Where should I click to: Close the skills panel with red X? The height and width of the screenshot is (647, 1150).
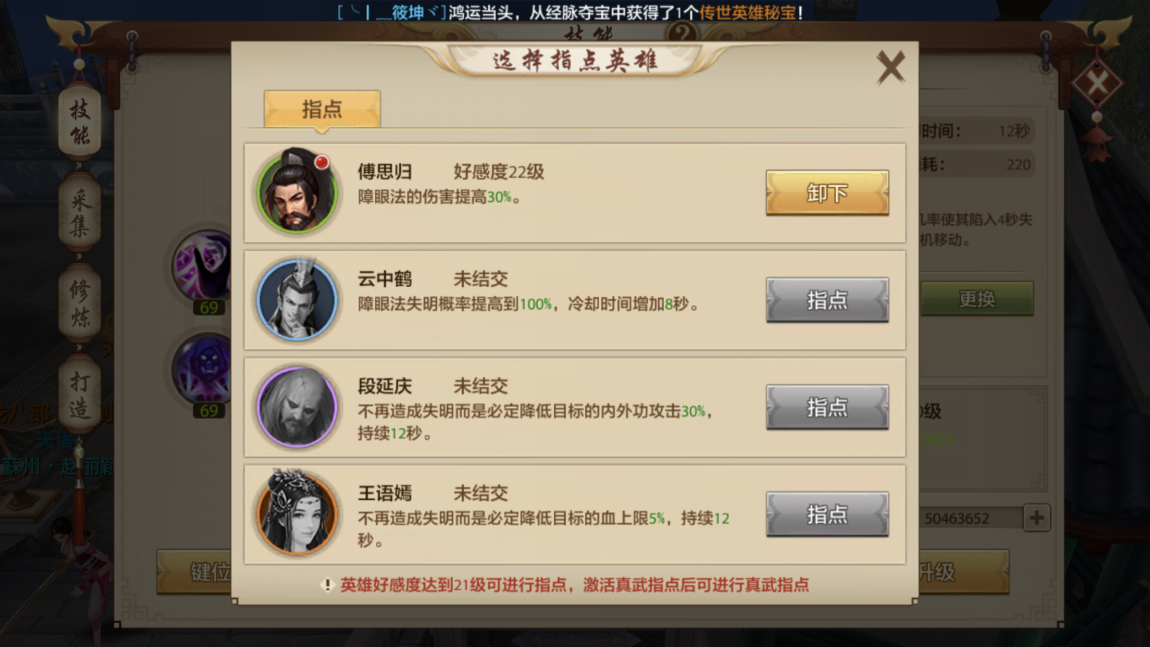(1097, 83)
